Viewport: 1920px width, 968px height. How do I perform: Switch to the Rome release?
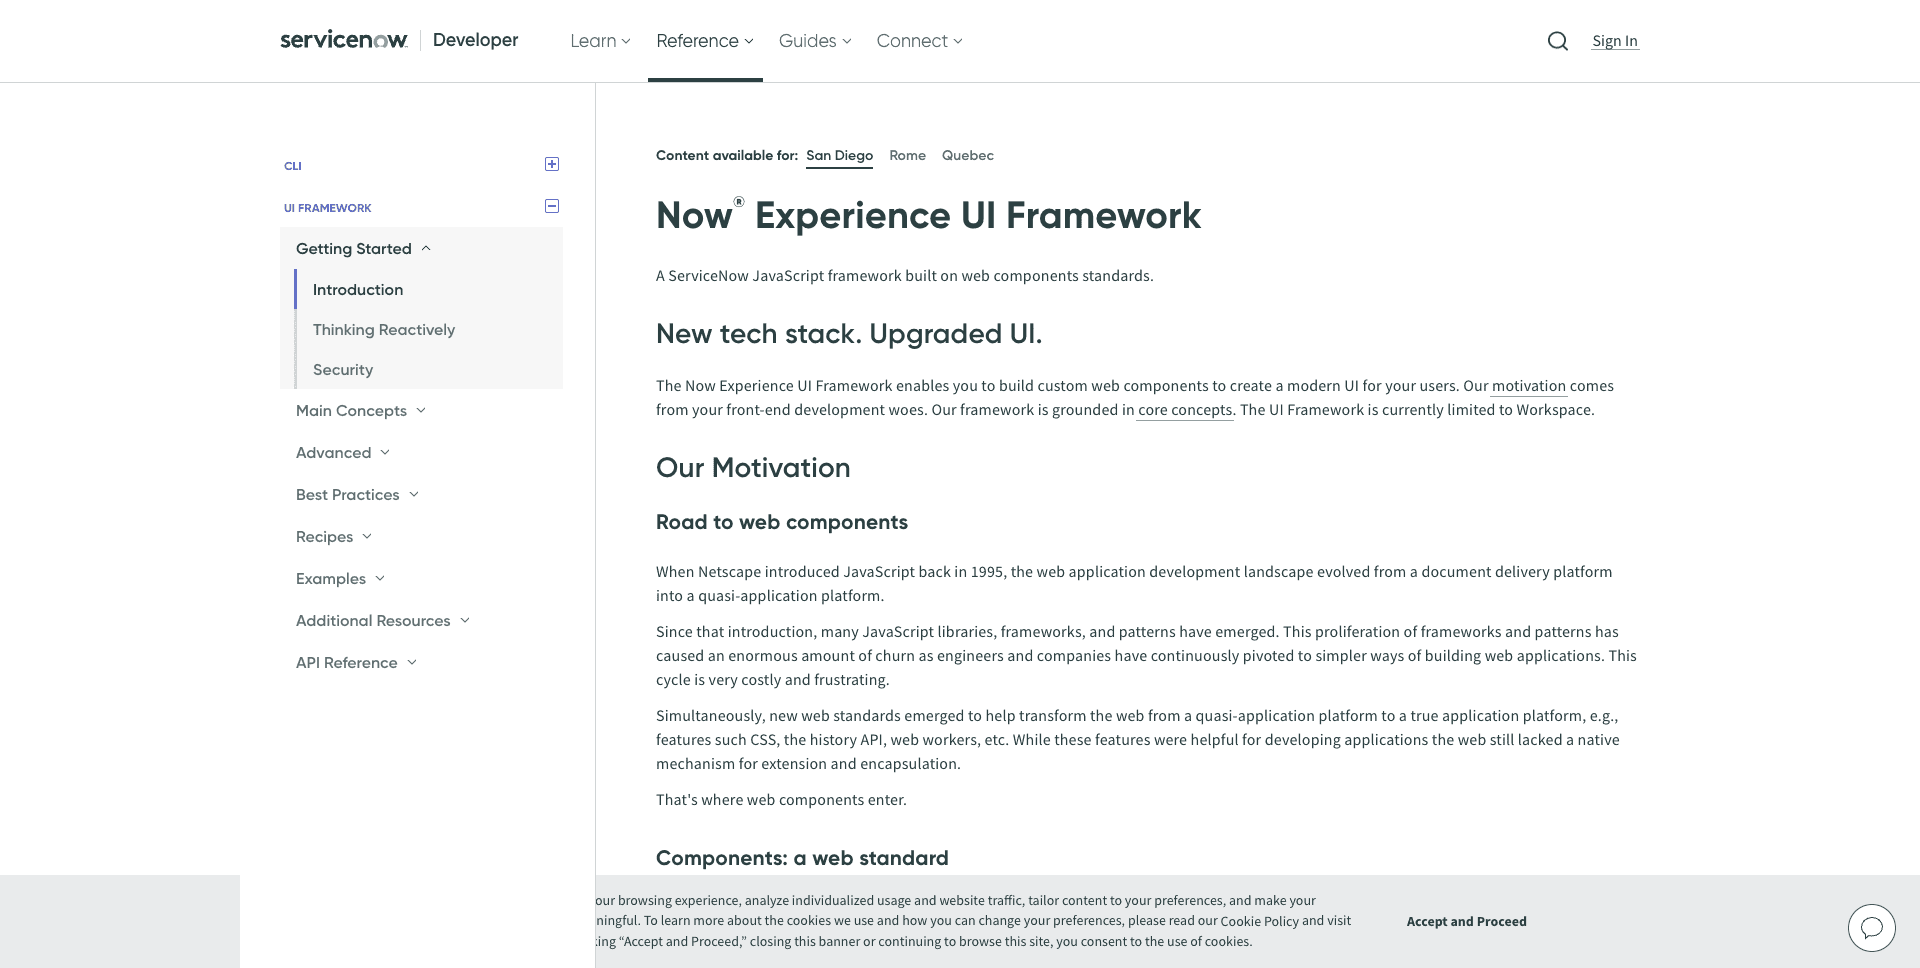[907, 156]
